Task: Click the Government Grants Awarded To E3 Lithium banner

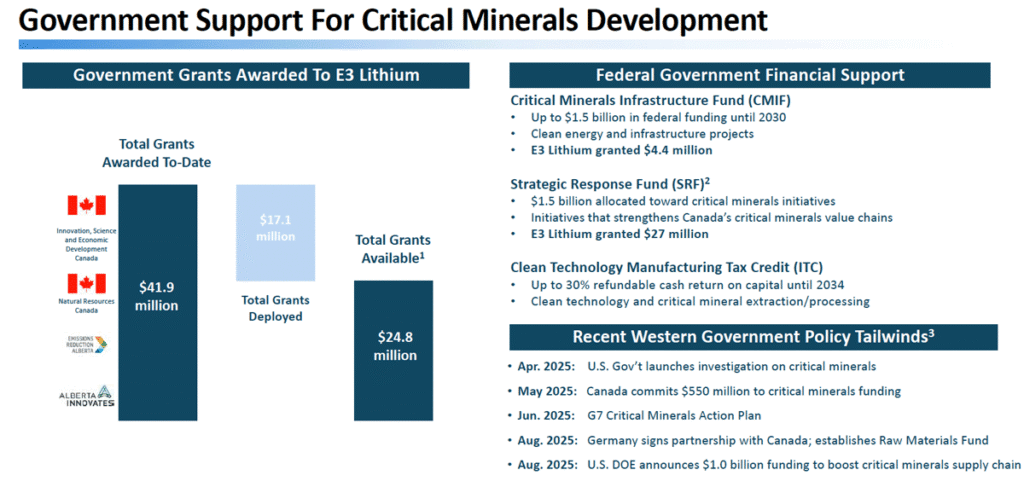Action: 244,76
